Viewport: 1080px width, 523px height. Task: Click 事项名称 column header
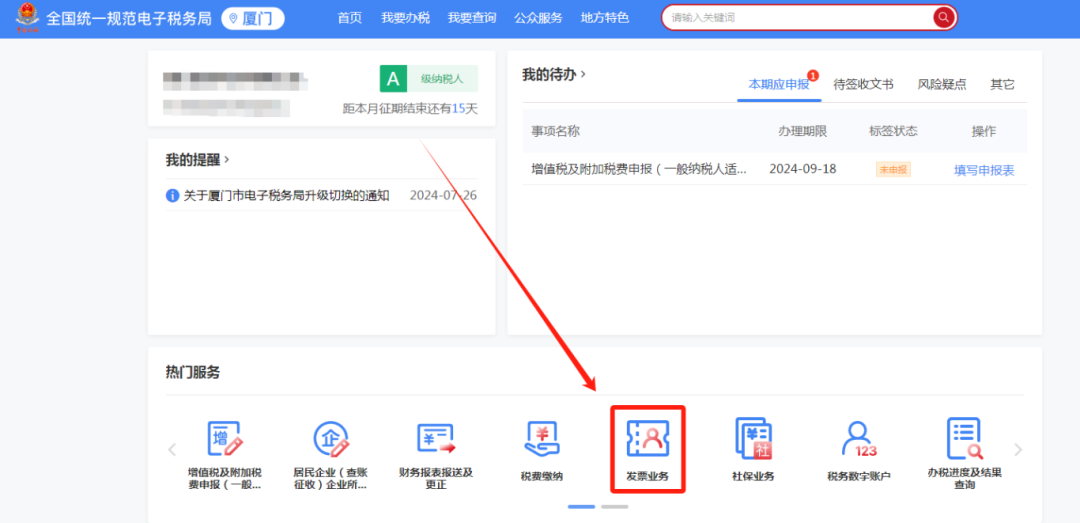click(555, 131)
